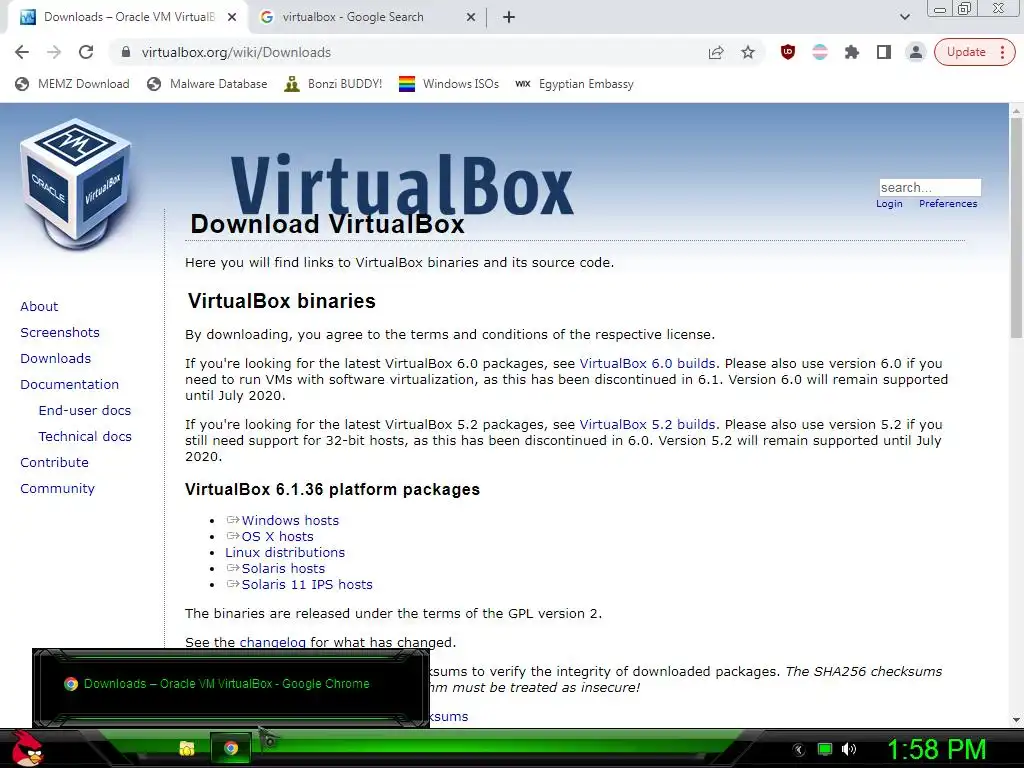Open a new tab

click(x=509, y=17)
